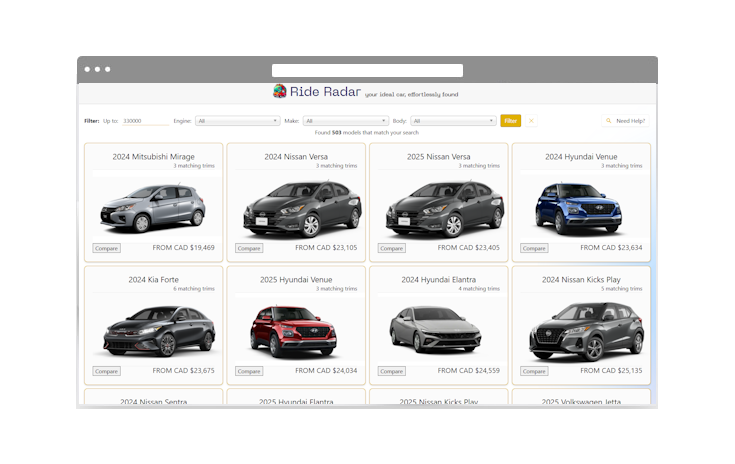Click the 2024 Mitsubishi Mirage title

(153, 157)
